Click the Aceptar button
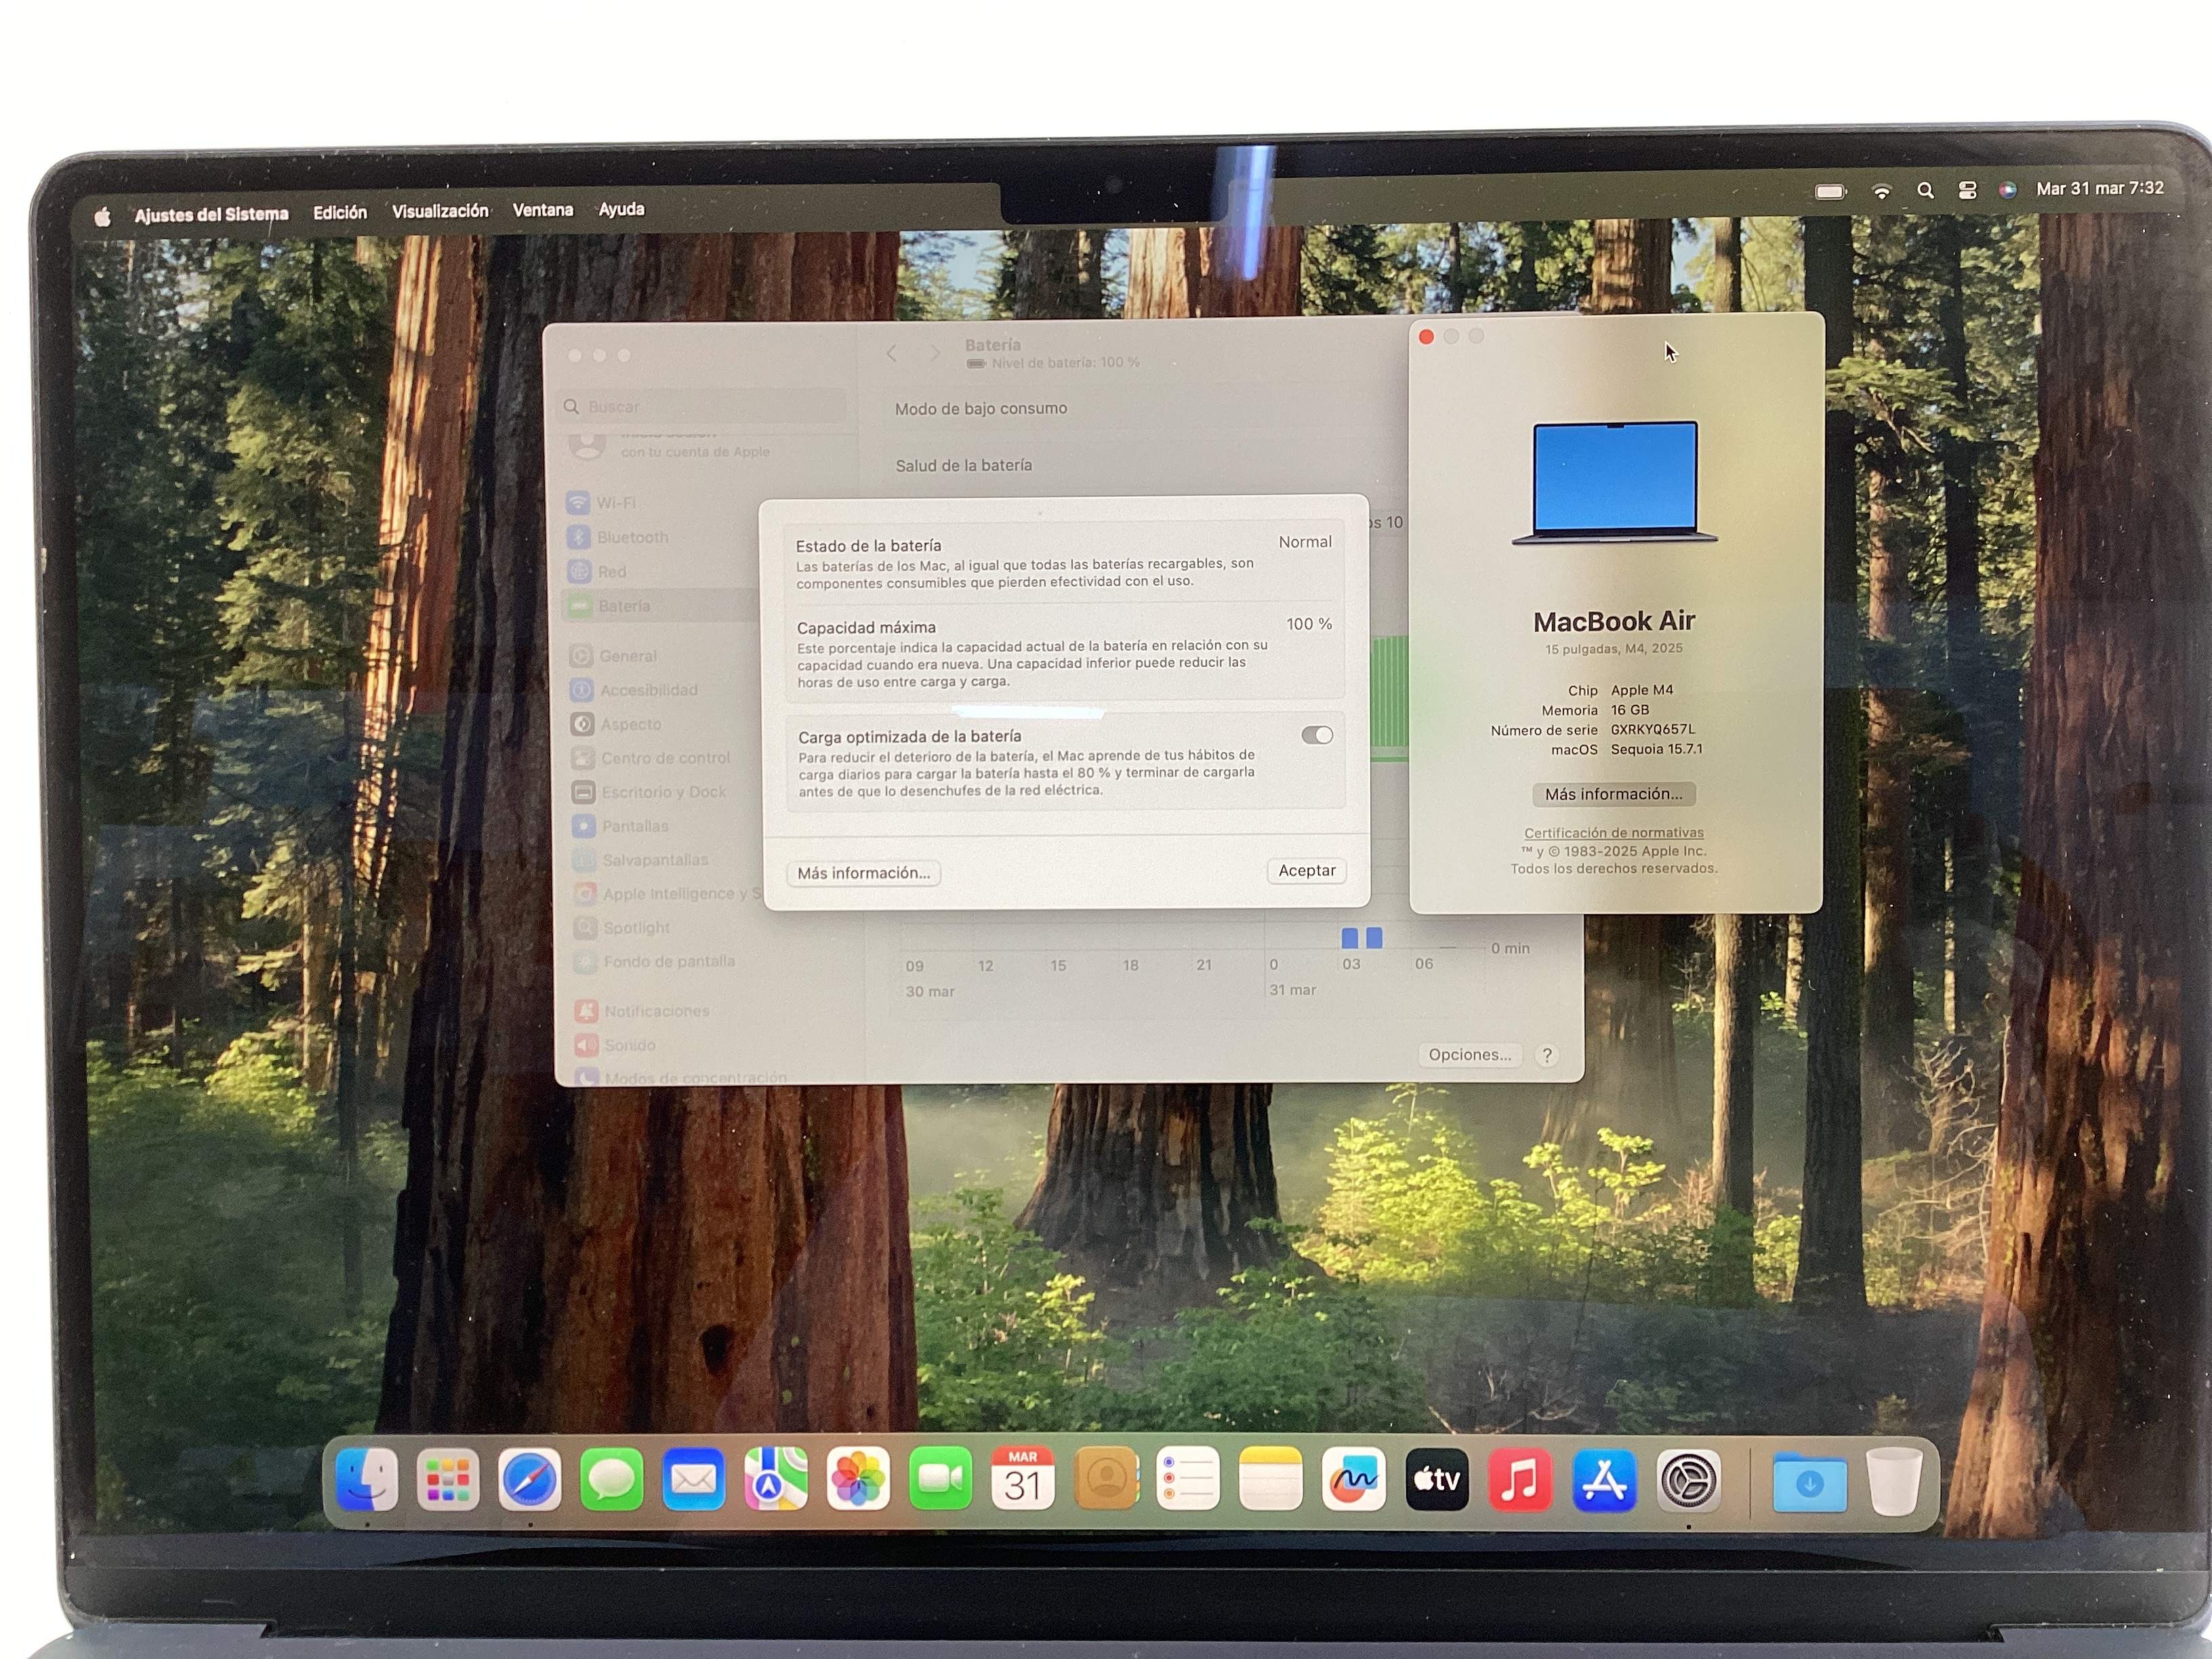The image size is (2212, 1659). point(1306,871)
